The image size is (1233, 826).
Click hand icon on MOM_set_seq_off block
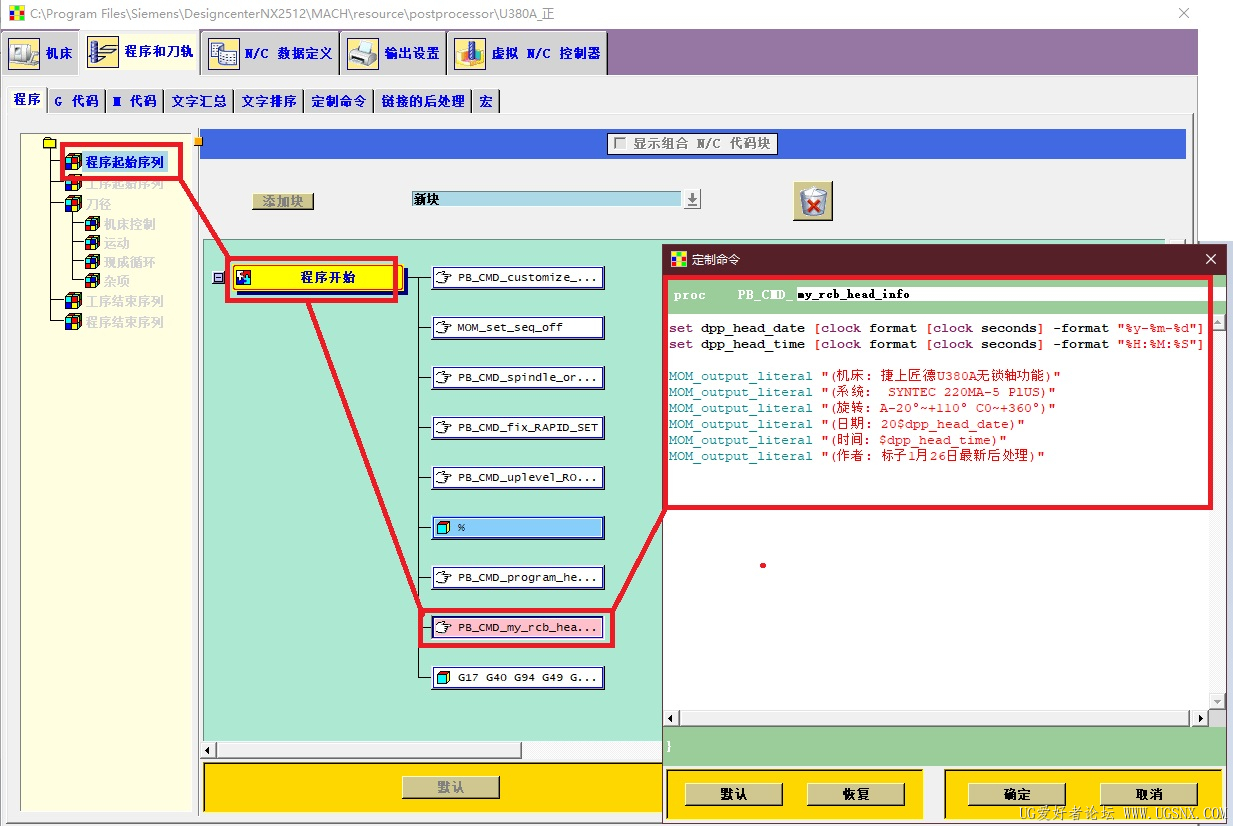[x=443, y=327]
